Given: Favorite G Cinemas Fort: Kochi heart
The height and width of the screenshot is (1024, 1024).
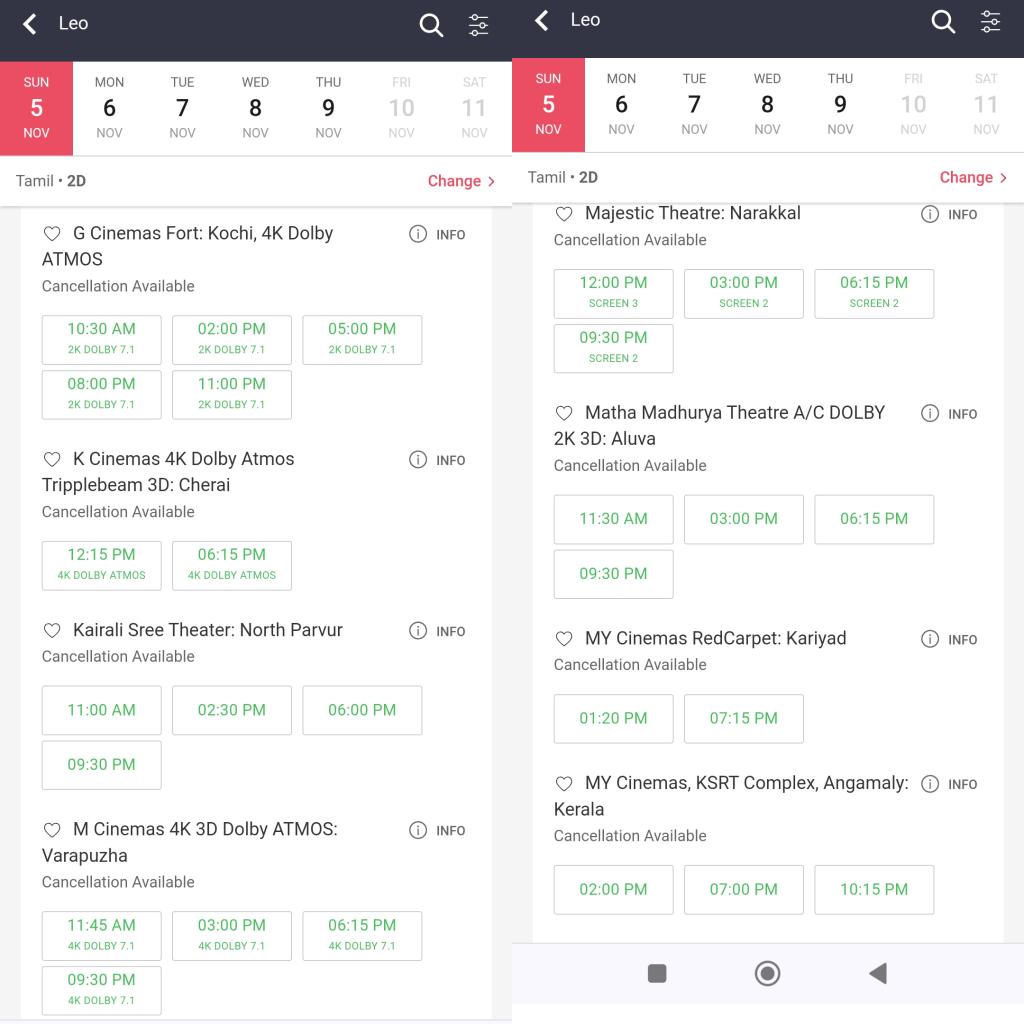Looking at the screenshot, I should [52, 233].
